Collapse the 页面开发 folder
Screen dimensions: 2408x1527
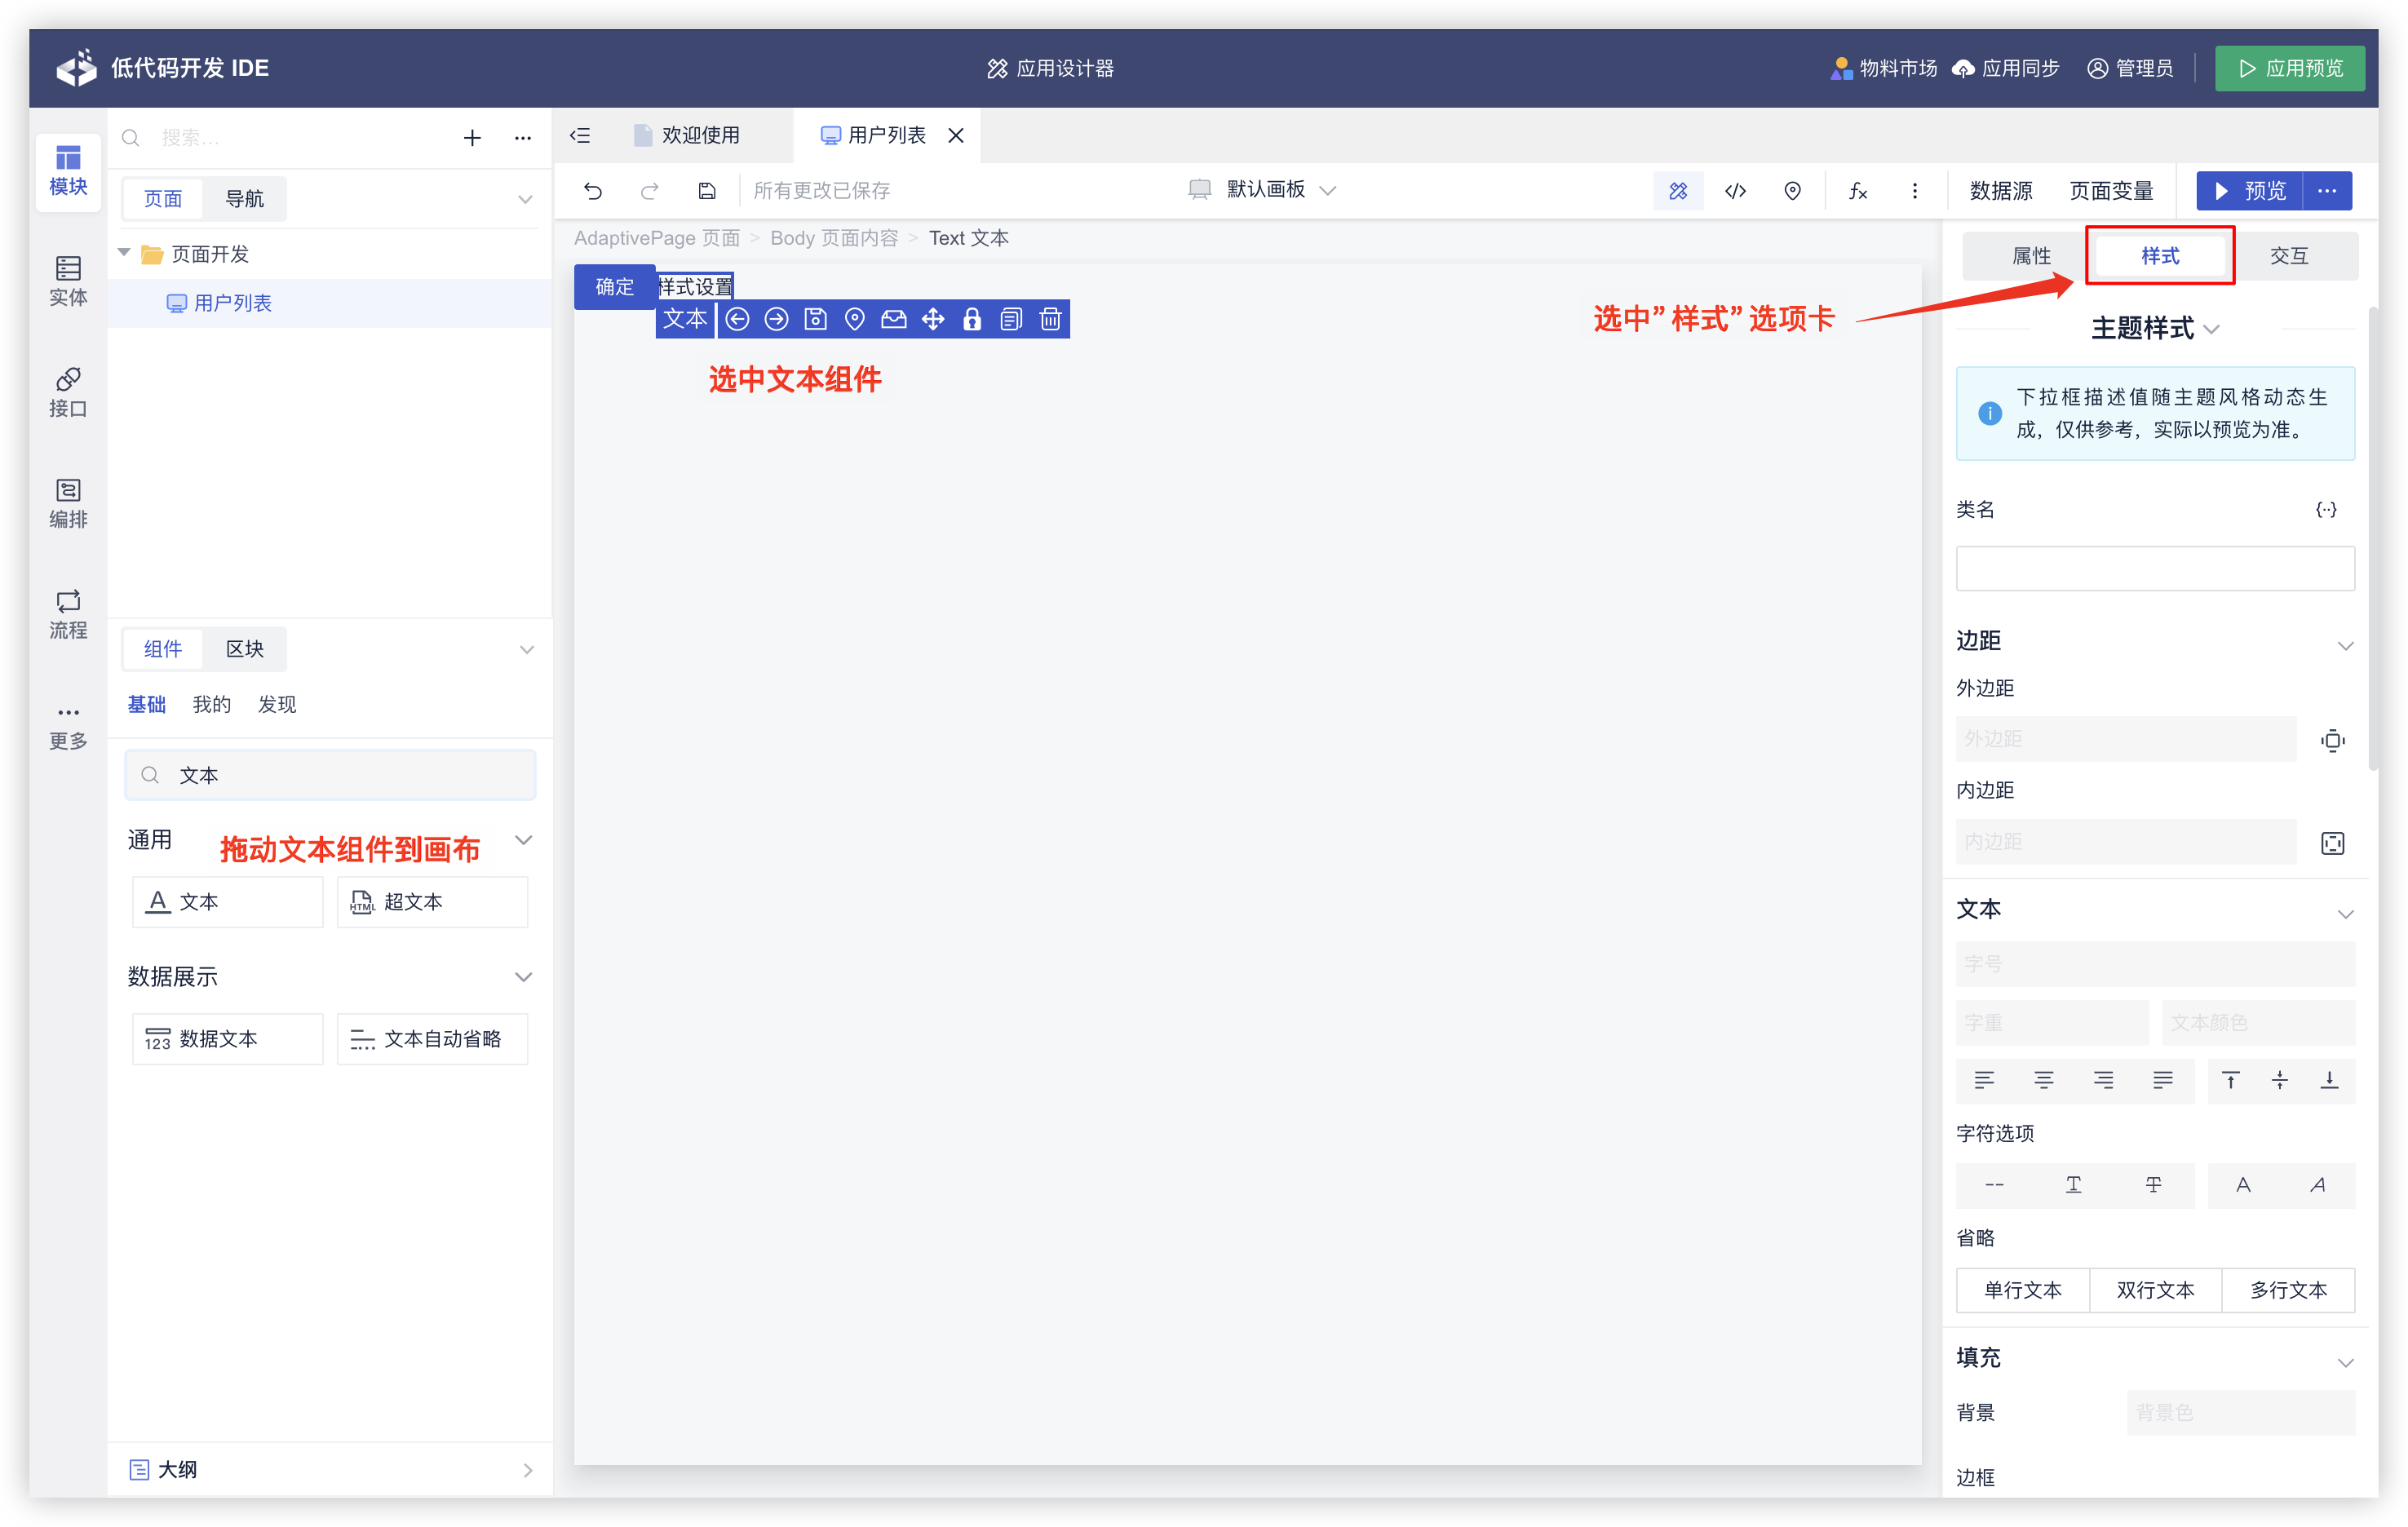(x=125, y=253)
